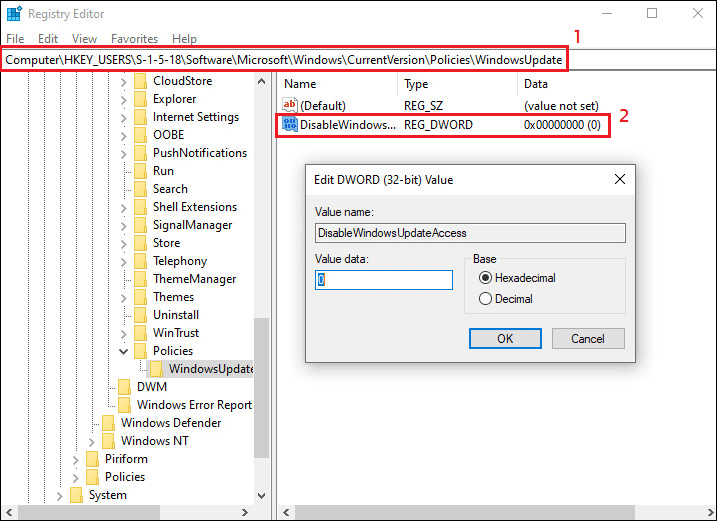Click the WinTrust folder icon
The height and width of the screenshot is (521, 717).
140,333
